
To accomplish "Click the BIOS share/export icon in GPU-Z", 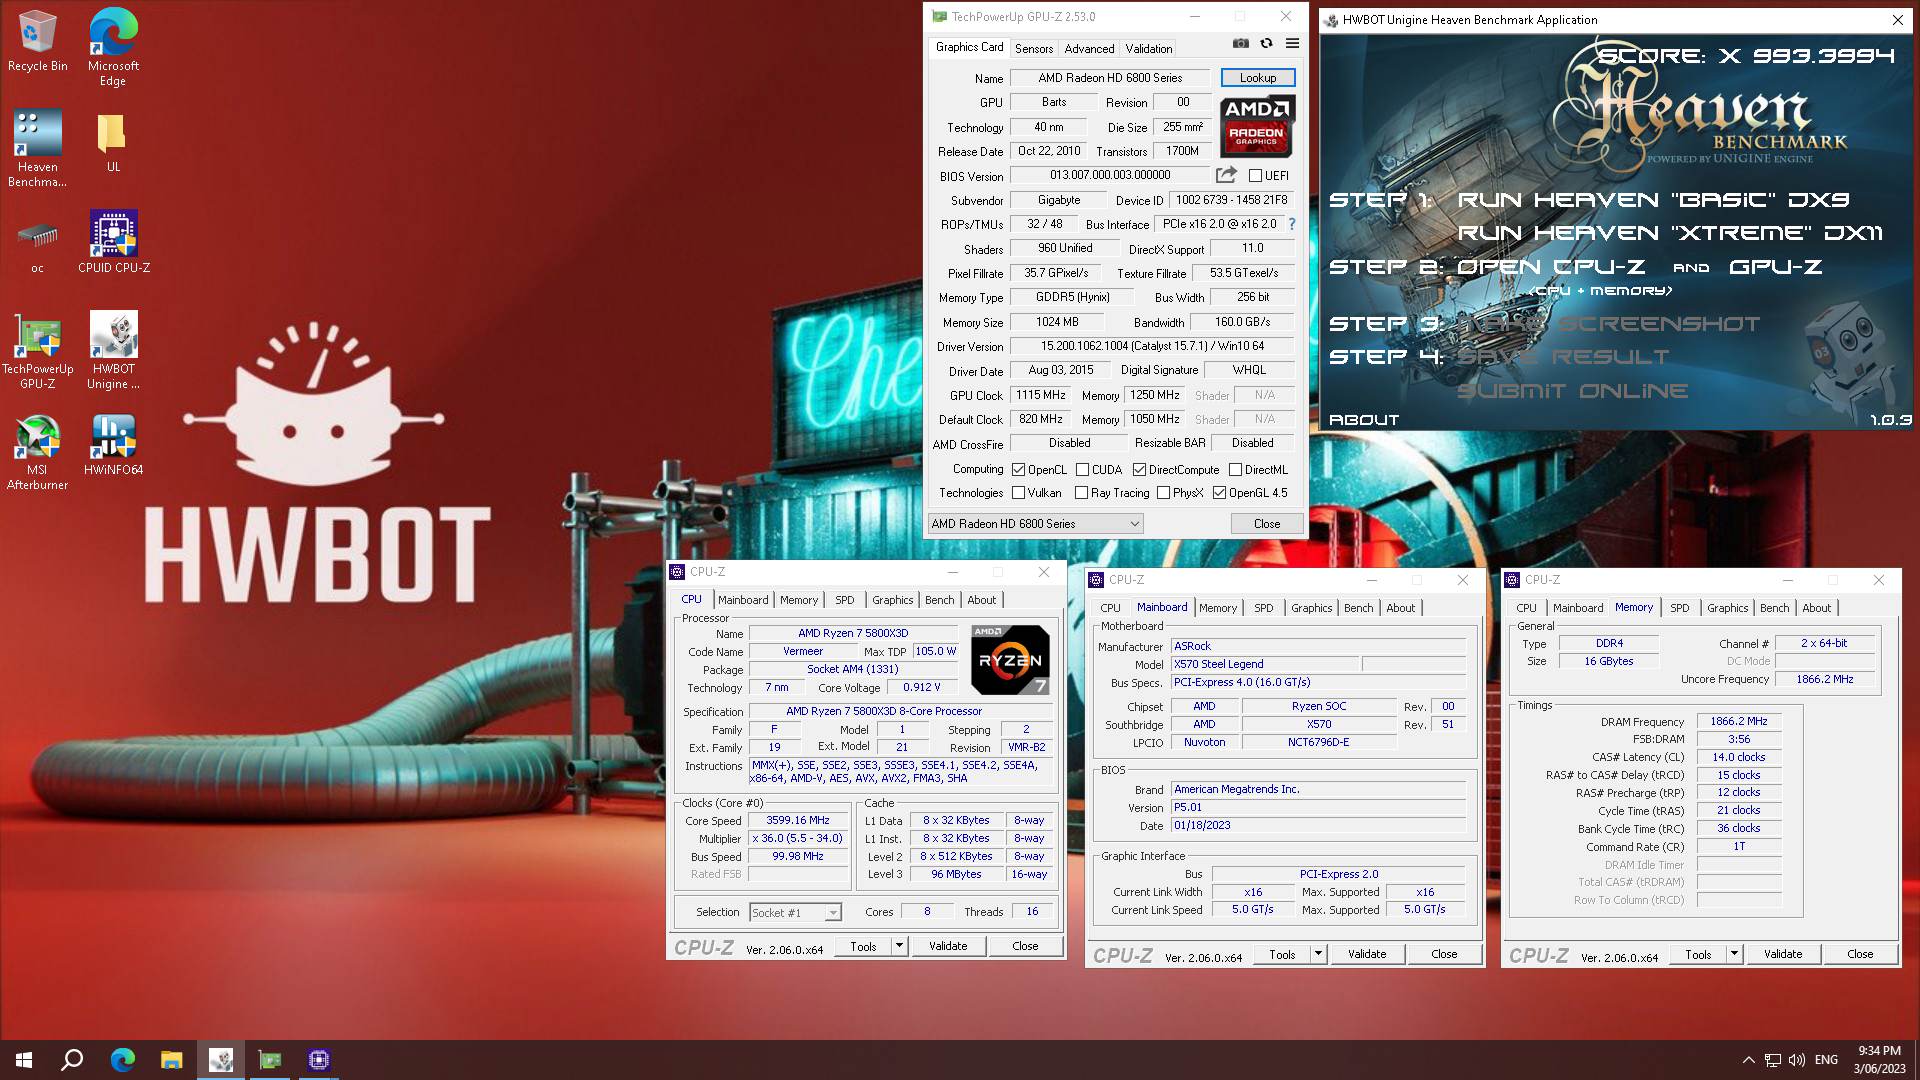I will coord(1226,175).
